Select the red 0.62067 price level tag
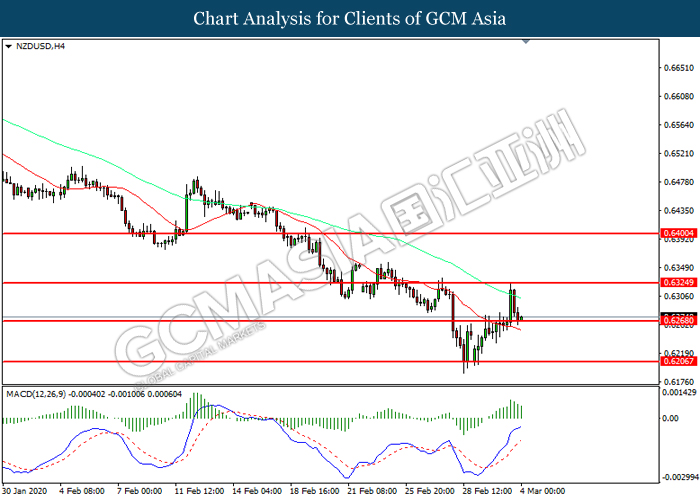 [678, 362]
